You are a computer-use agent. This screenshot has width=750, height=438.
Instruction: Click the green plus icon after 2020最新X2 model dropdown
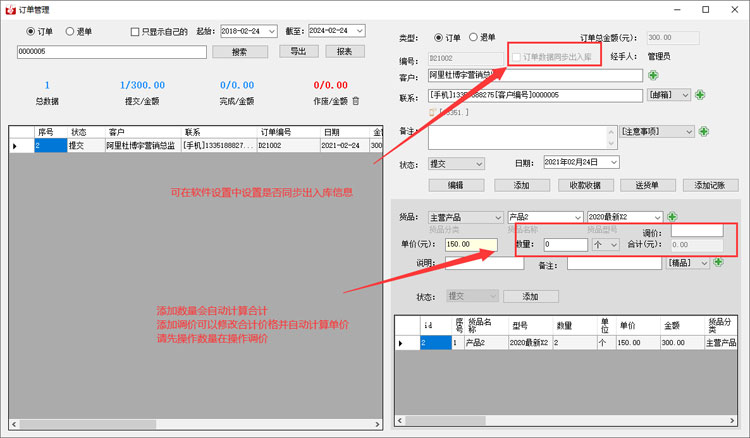[x=672, y=217]
